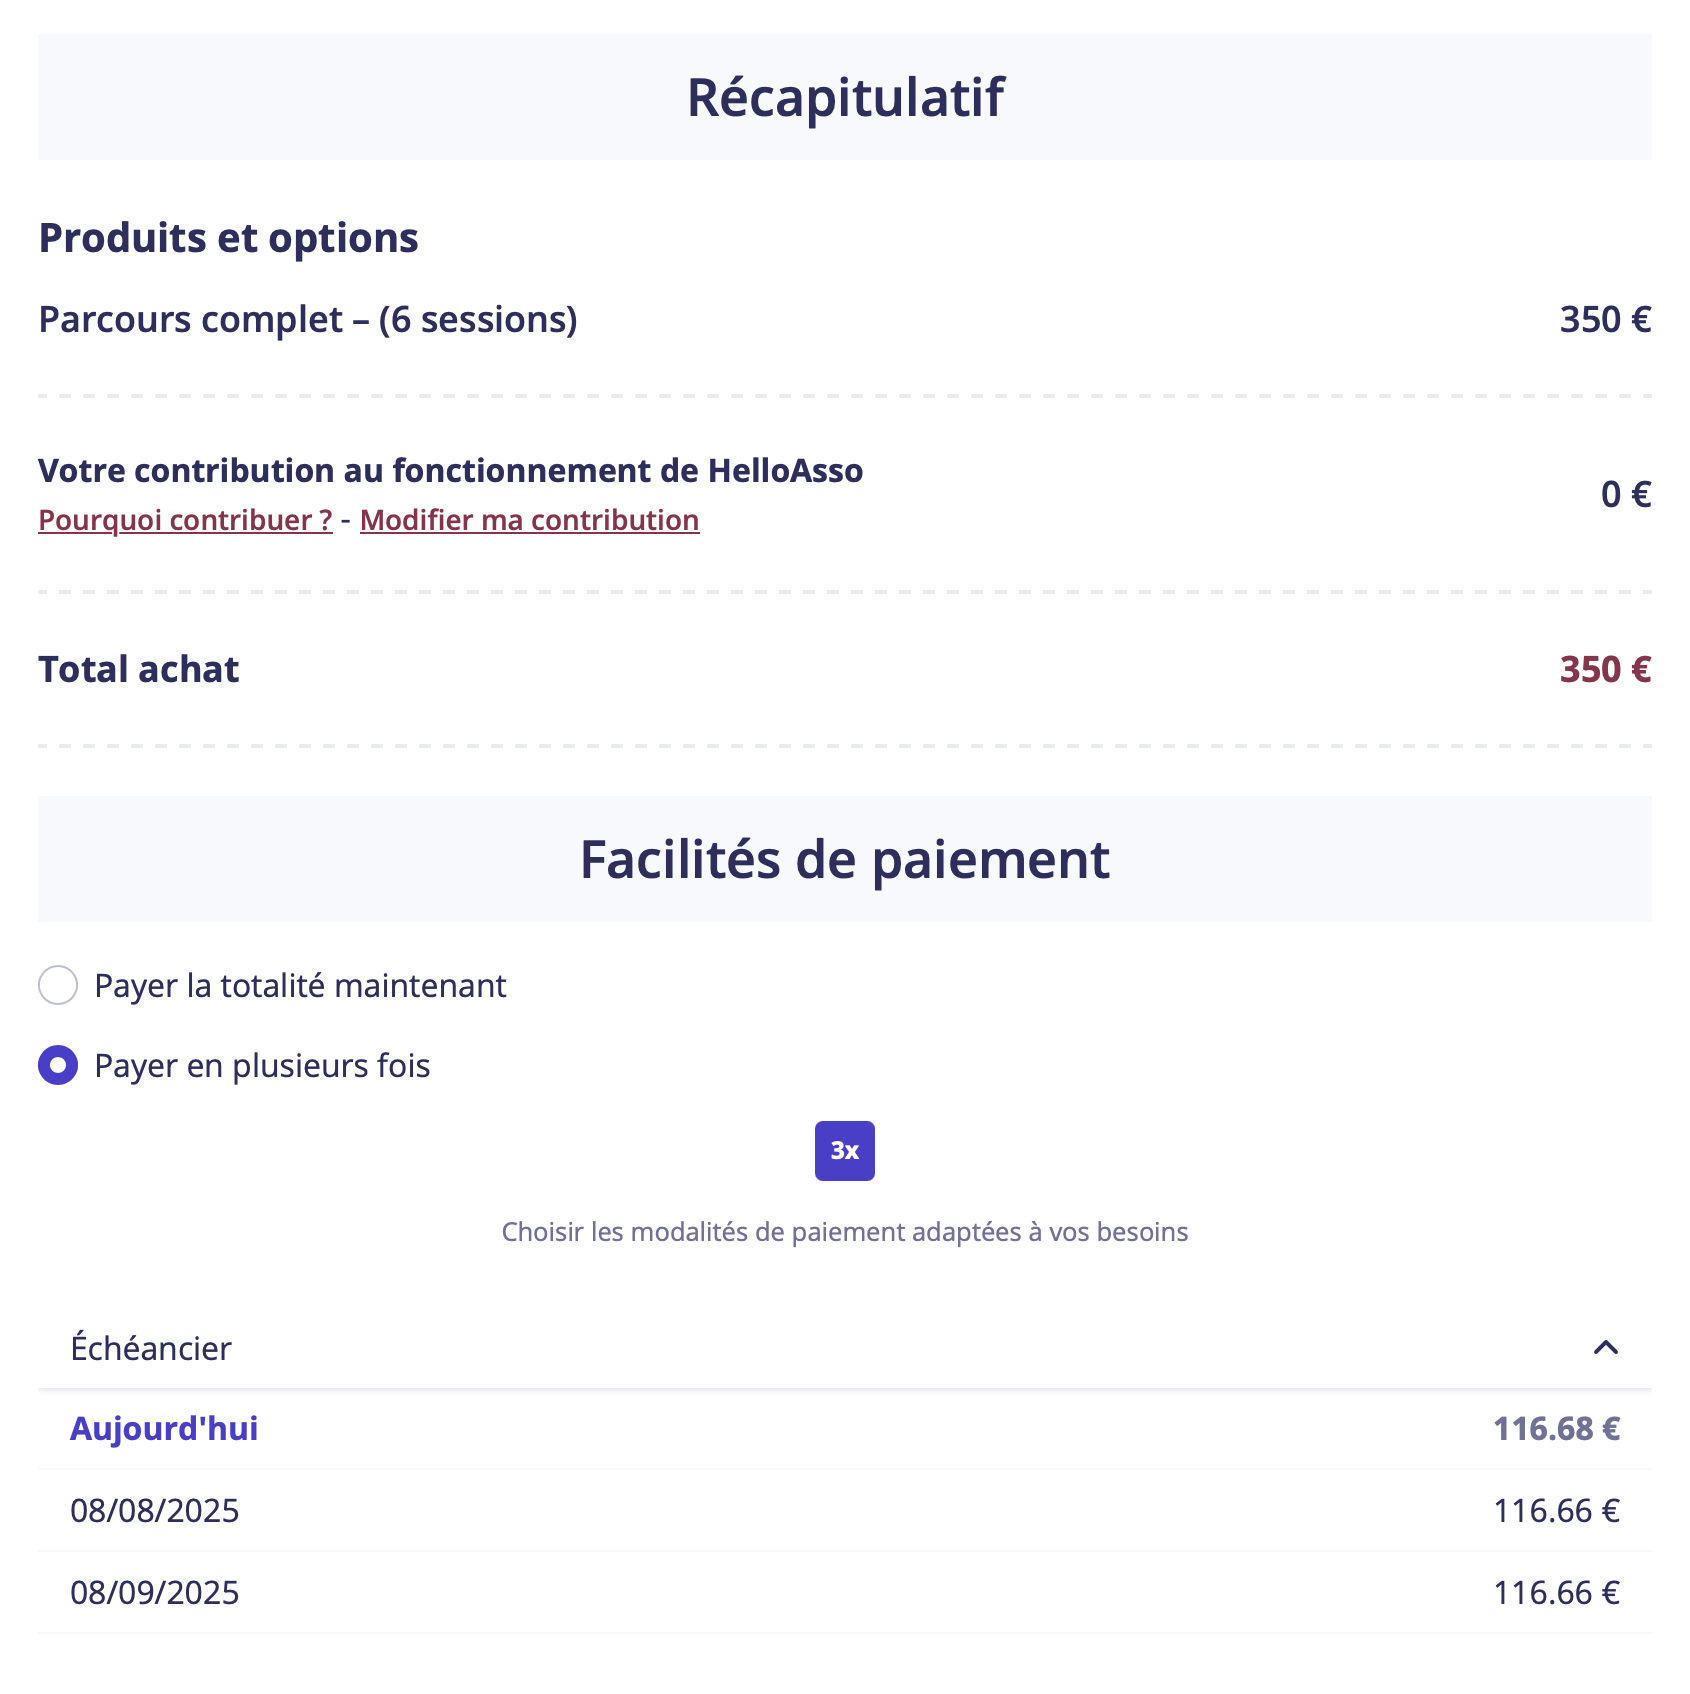Click the HelloAsso contribution title text
Viewport: 1690px width, 1694px height.
tap(450, 470)
